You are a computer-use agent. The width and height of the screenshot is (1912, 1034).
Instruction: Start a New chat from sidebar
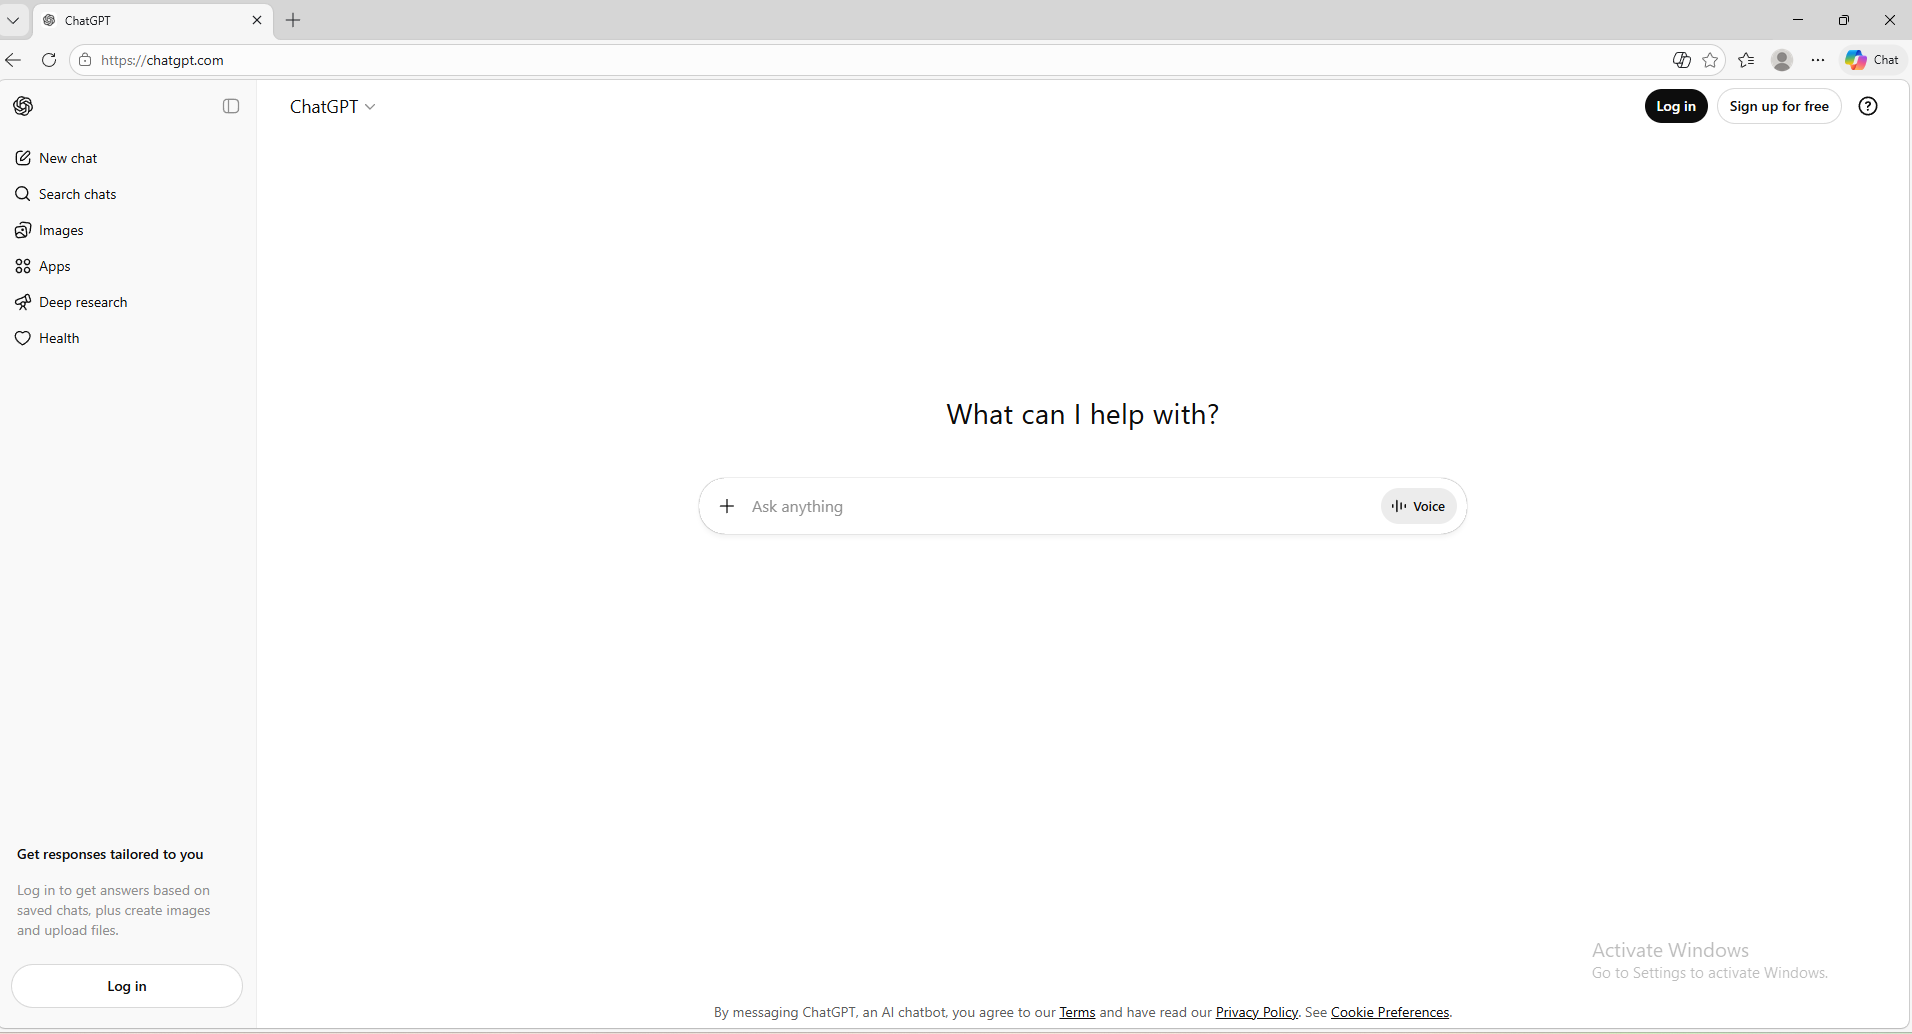[68, 158]
